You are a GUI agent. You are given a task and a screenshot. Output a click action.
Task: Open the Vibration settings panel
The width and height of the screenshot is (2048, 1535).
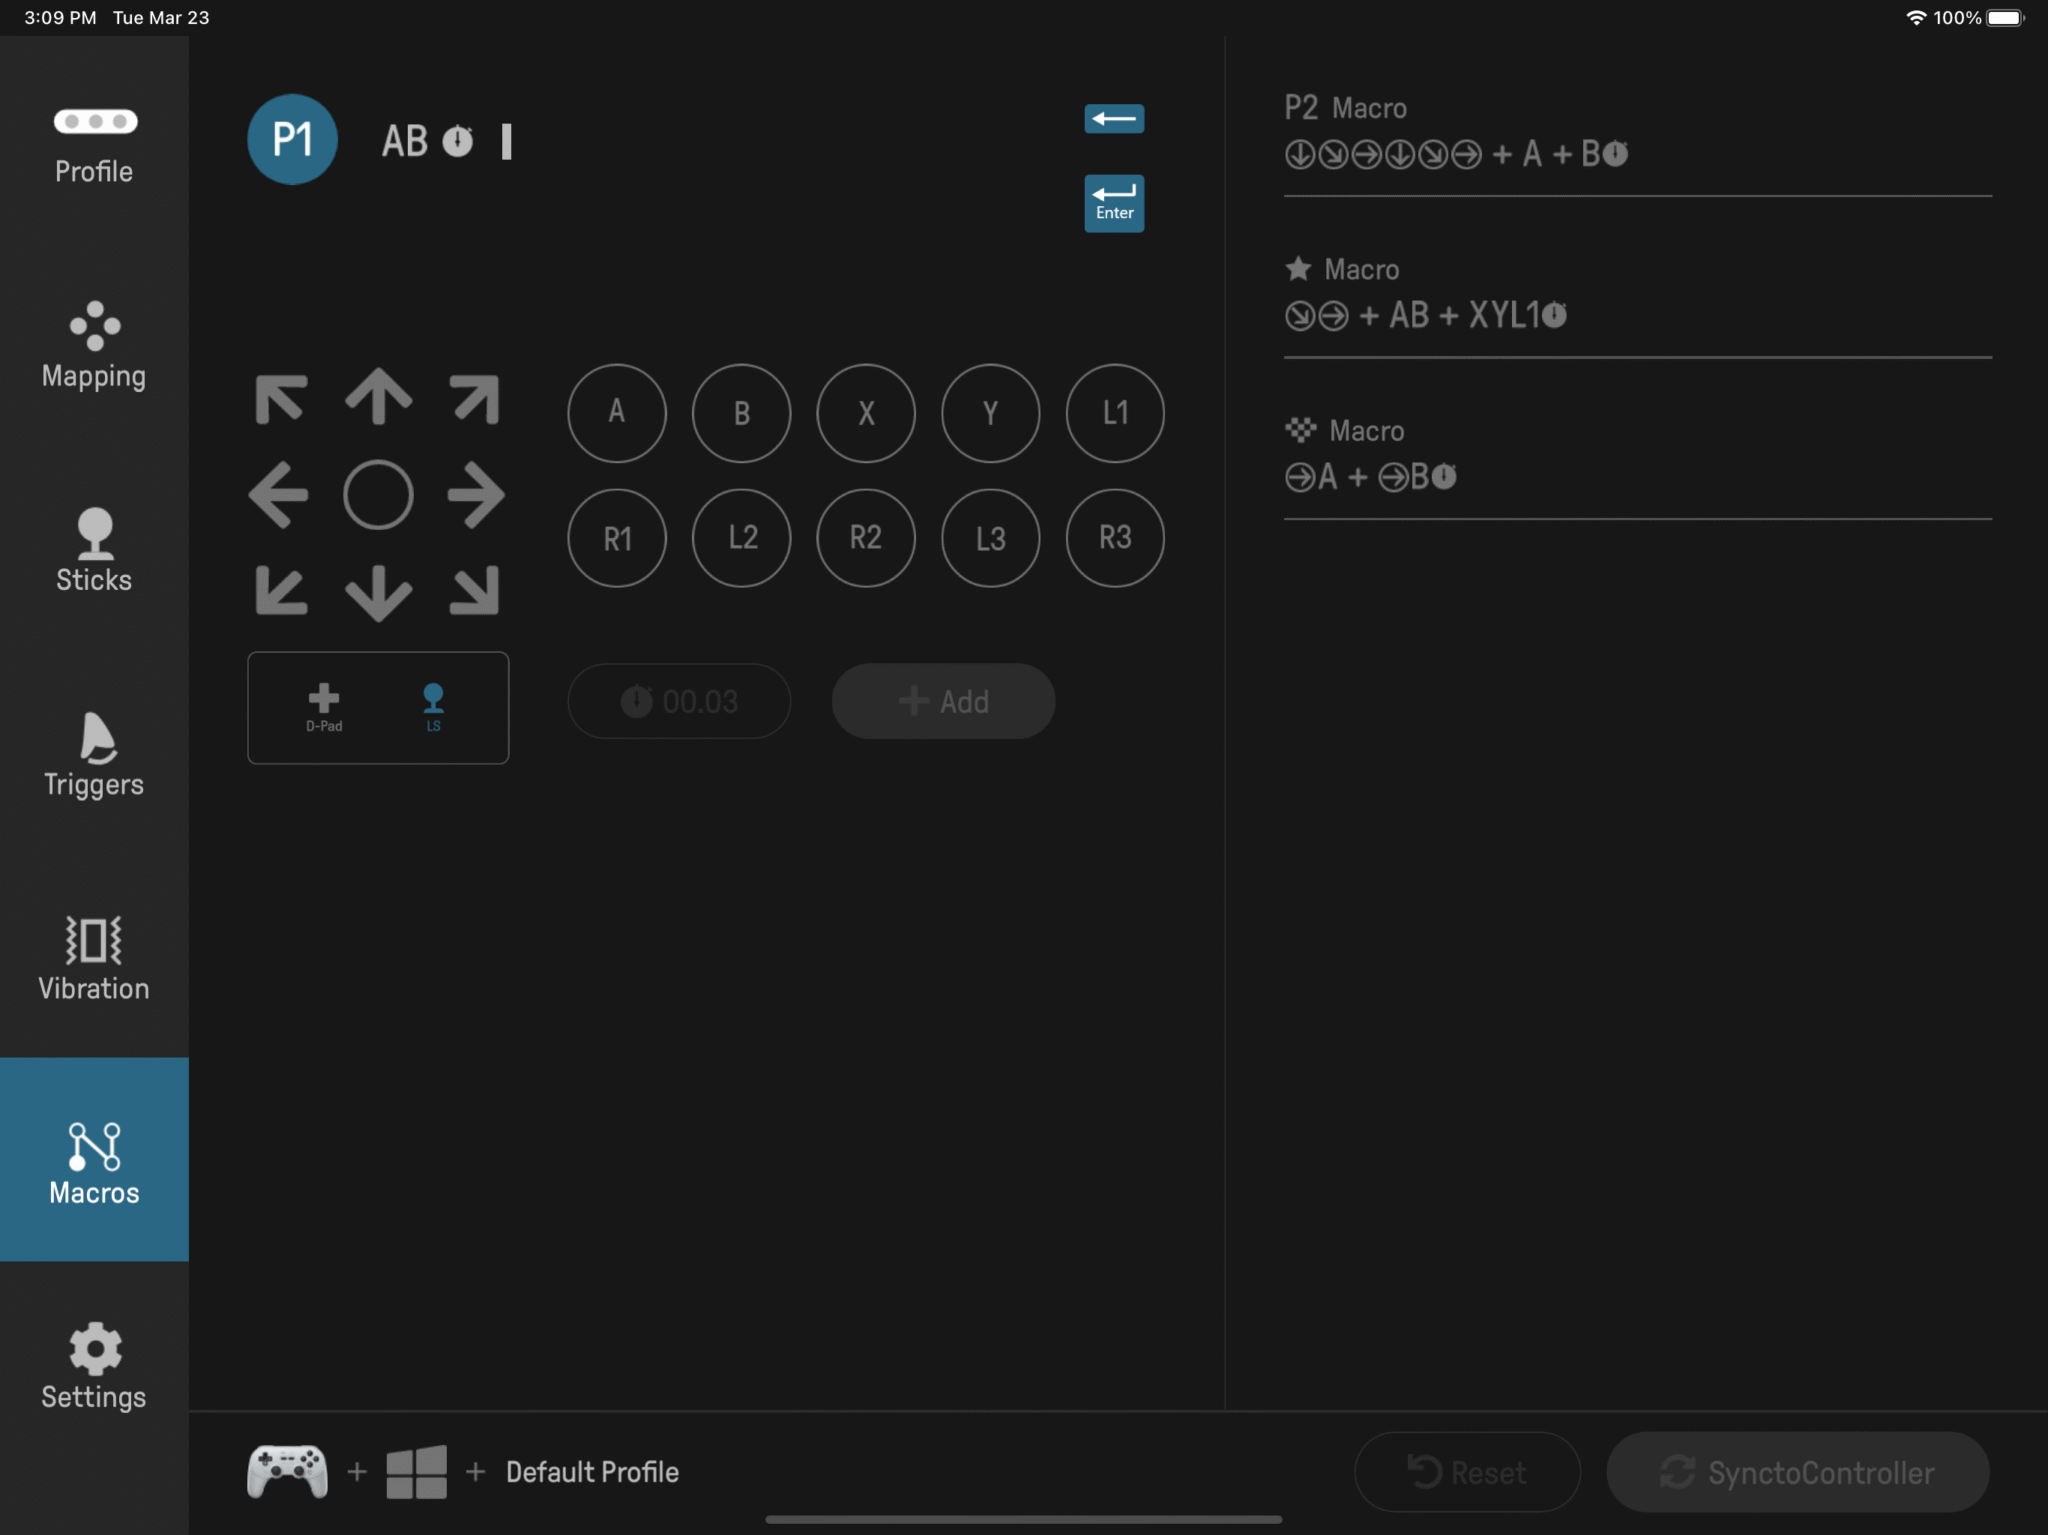point(93,955)
